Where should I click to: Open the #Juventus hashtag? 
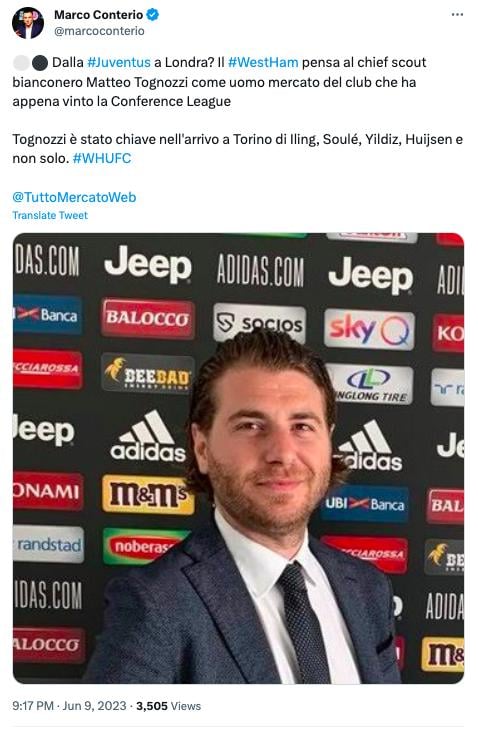tap(119, 62)
